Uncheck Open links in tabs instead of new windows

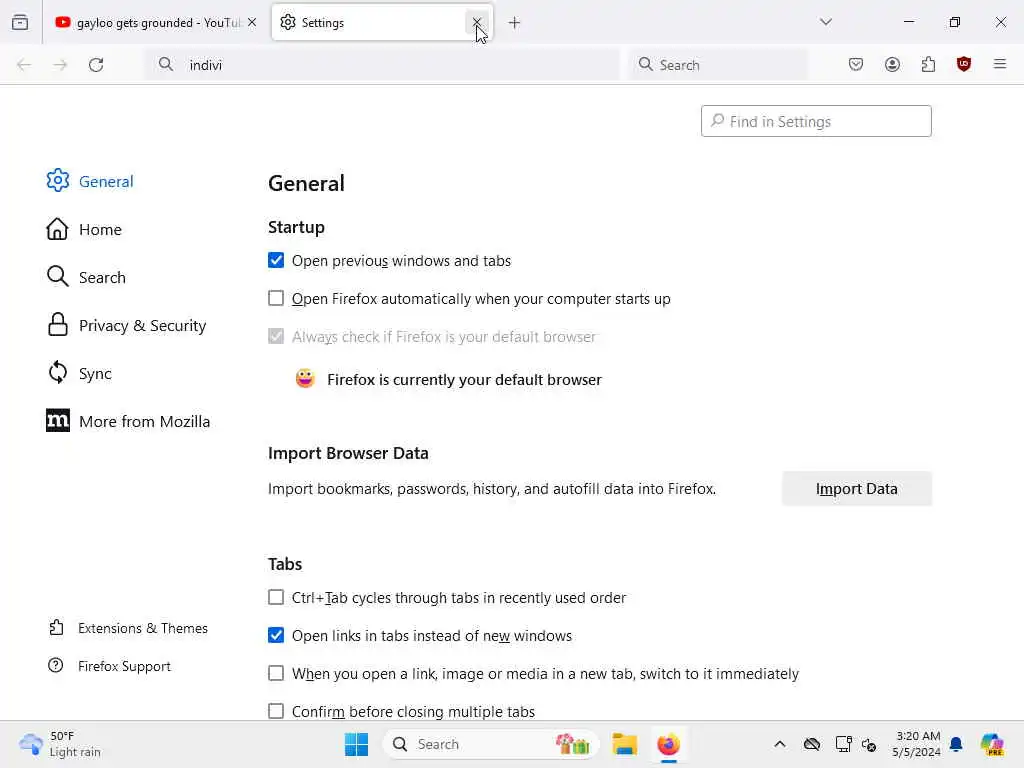coord(276,635)
